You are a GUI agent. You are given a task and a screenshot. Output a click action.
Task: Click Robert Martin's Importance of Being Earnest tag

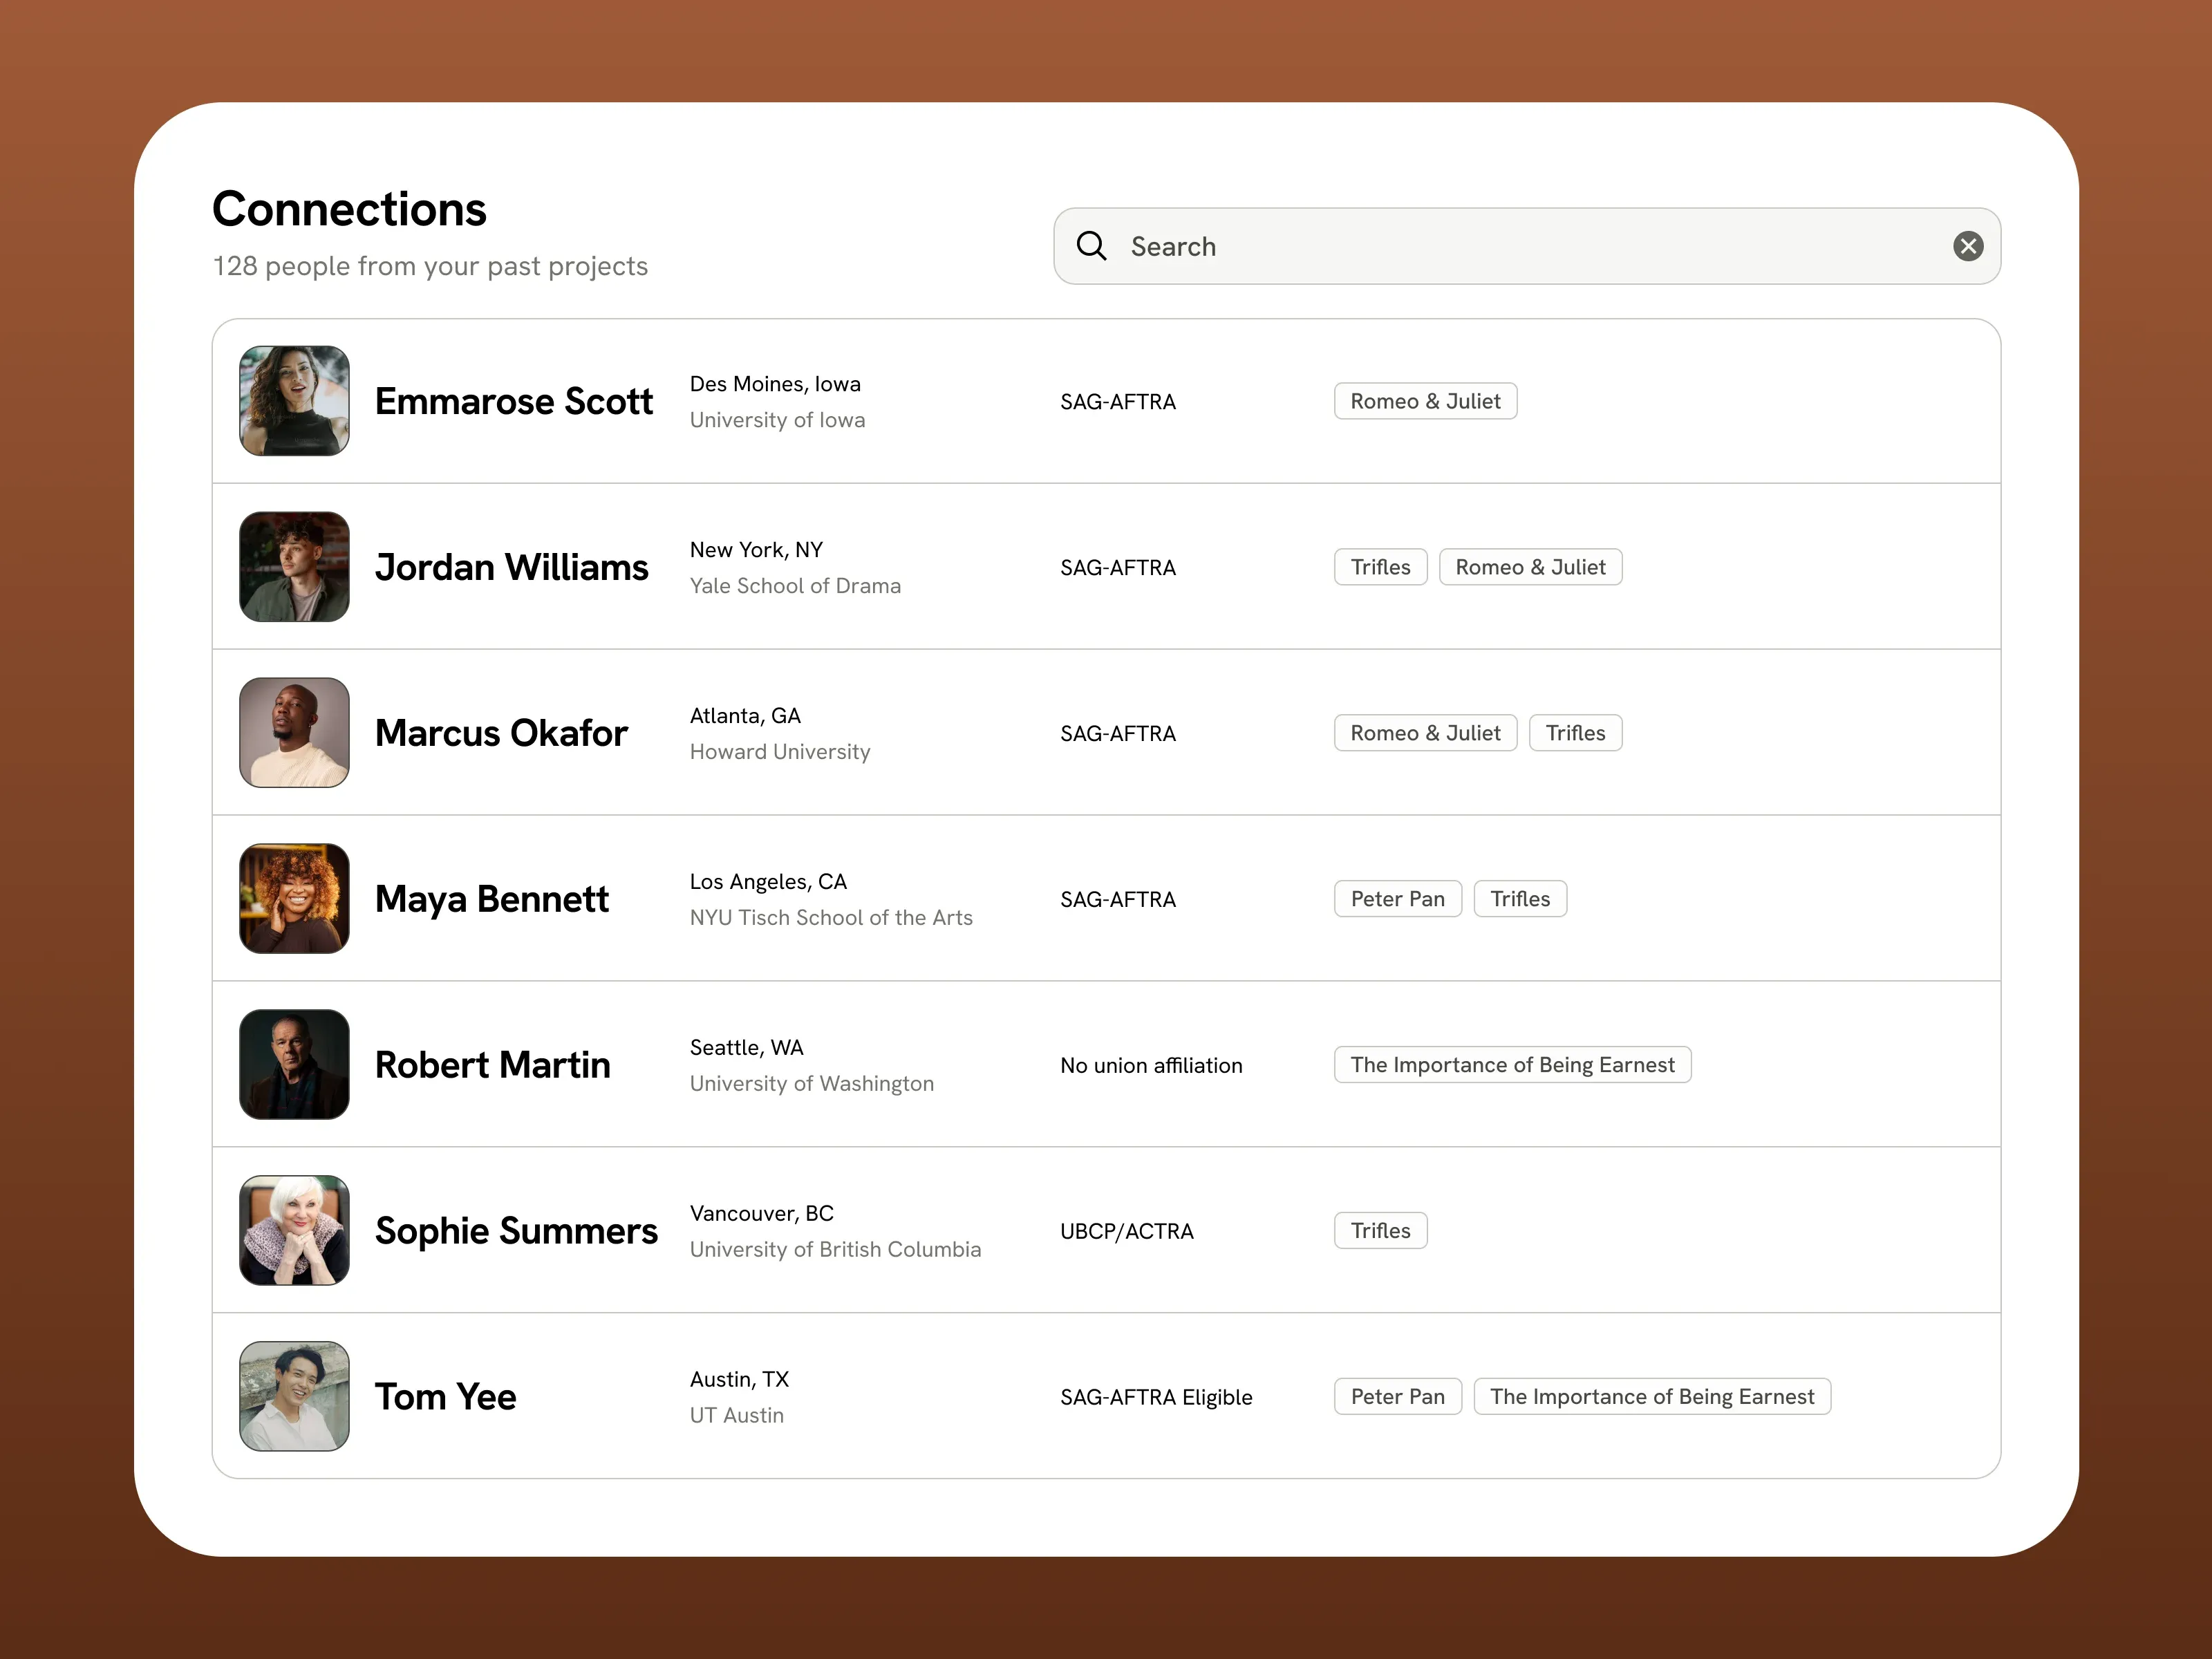1512,1065
